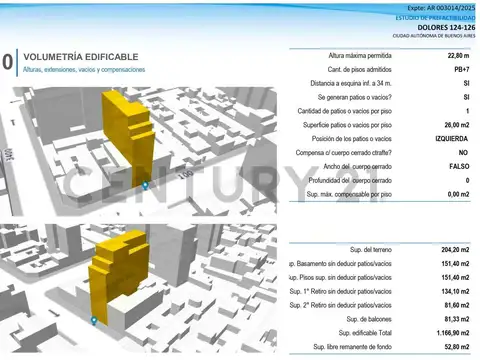The height and width of the screenshot is (360, 480).
Task: Click 'Profundidad del cuerpo cerrado' label
Action: pos(350,180)
